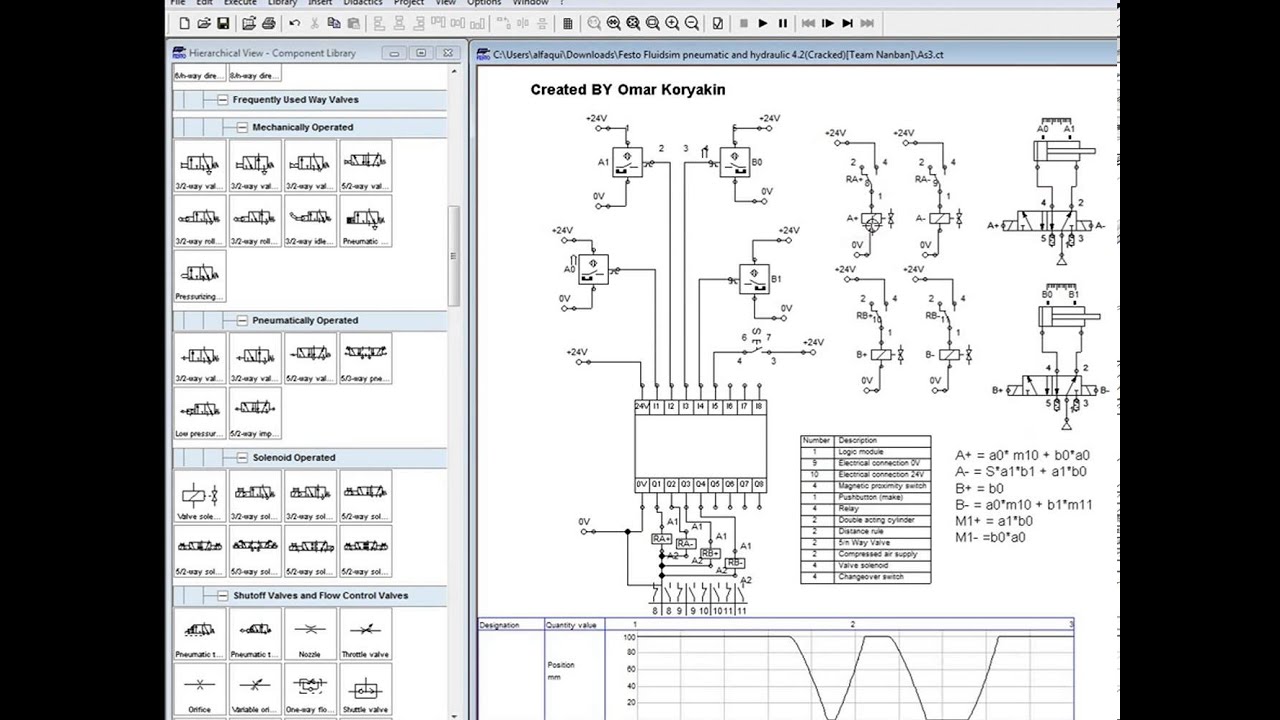
Task: Undo the last action in toolbar
Action: click(x=295, y=23)
